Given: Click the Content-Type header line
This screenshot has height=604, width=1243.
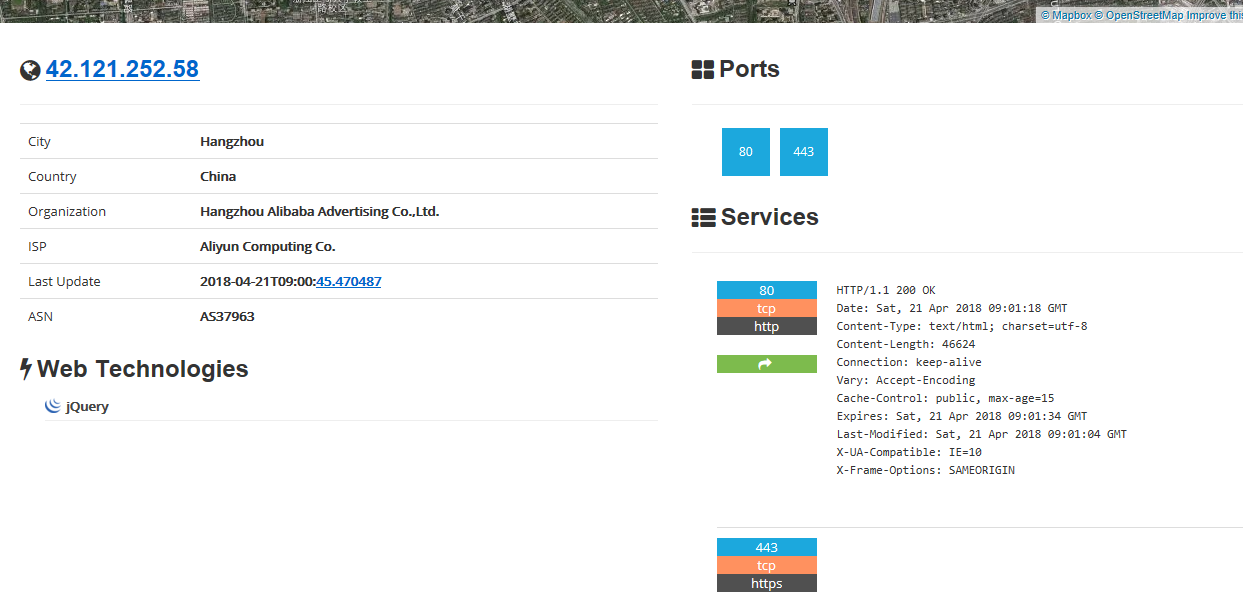Looking at the screenshot, I should [962, 326].
